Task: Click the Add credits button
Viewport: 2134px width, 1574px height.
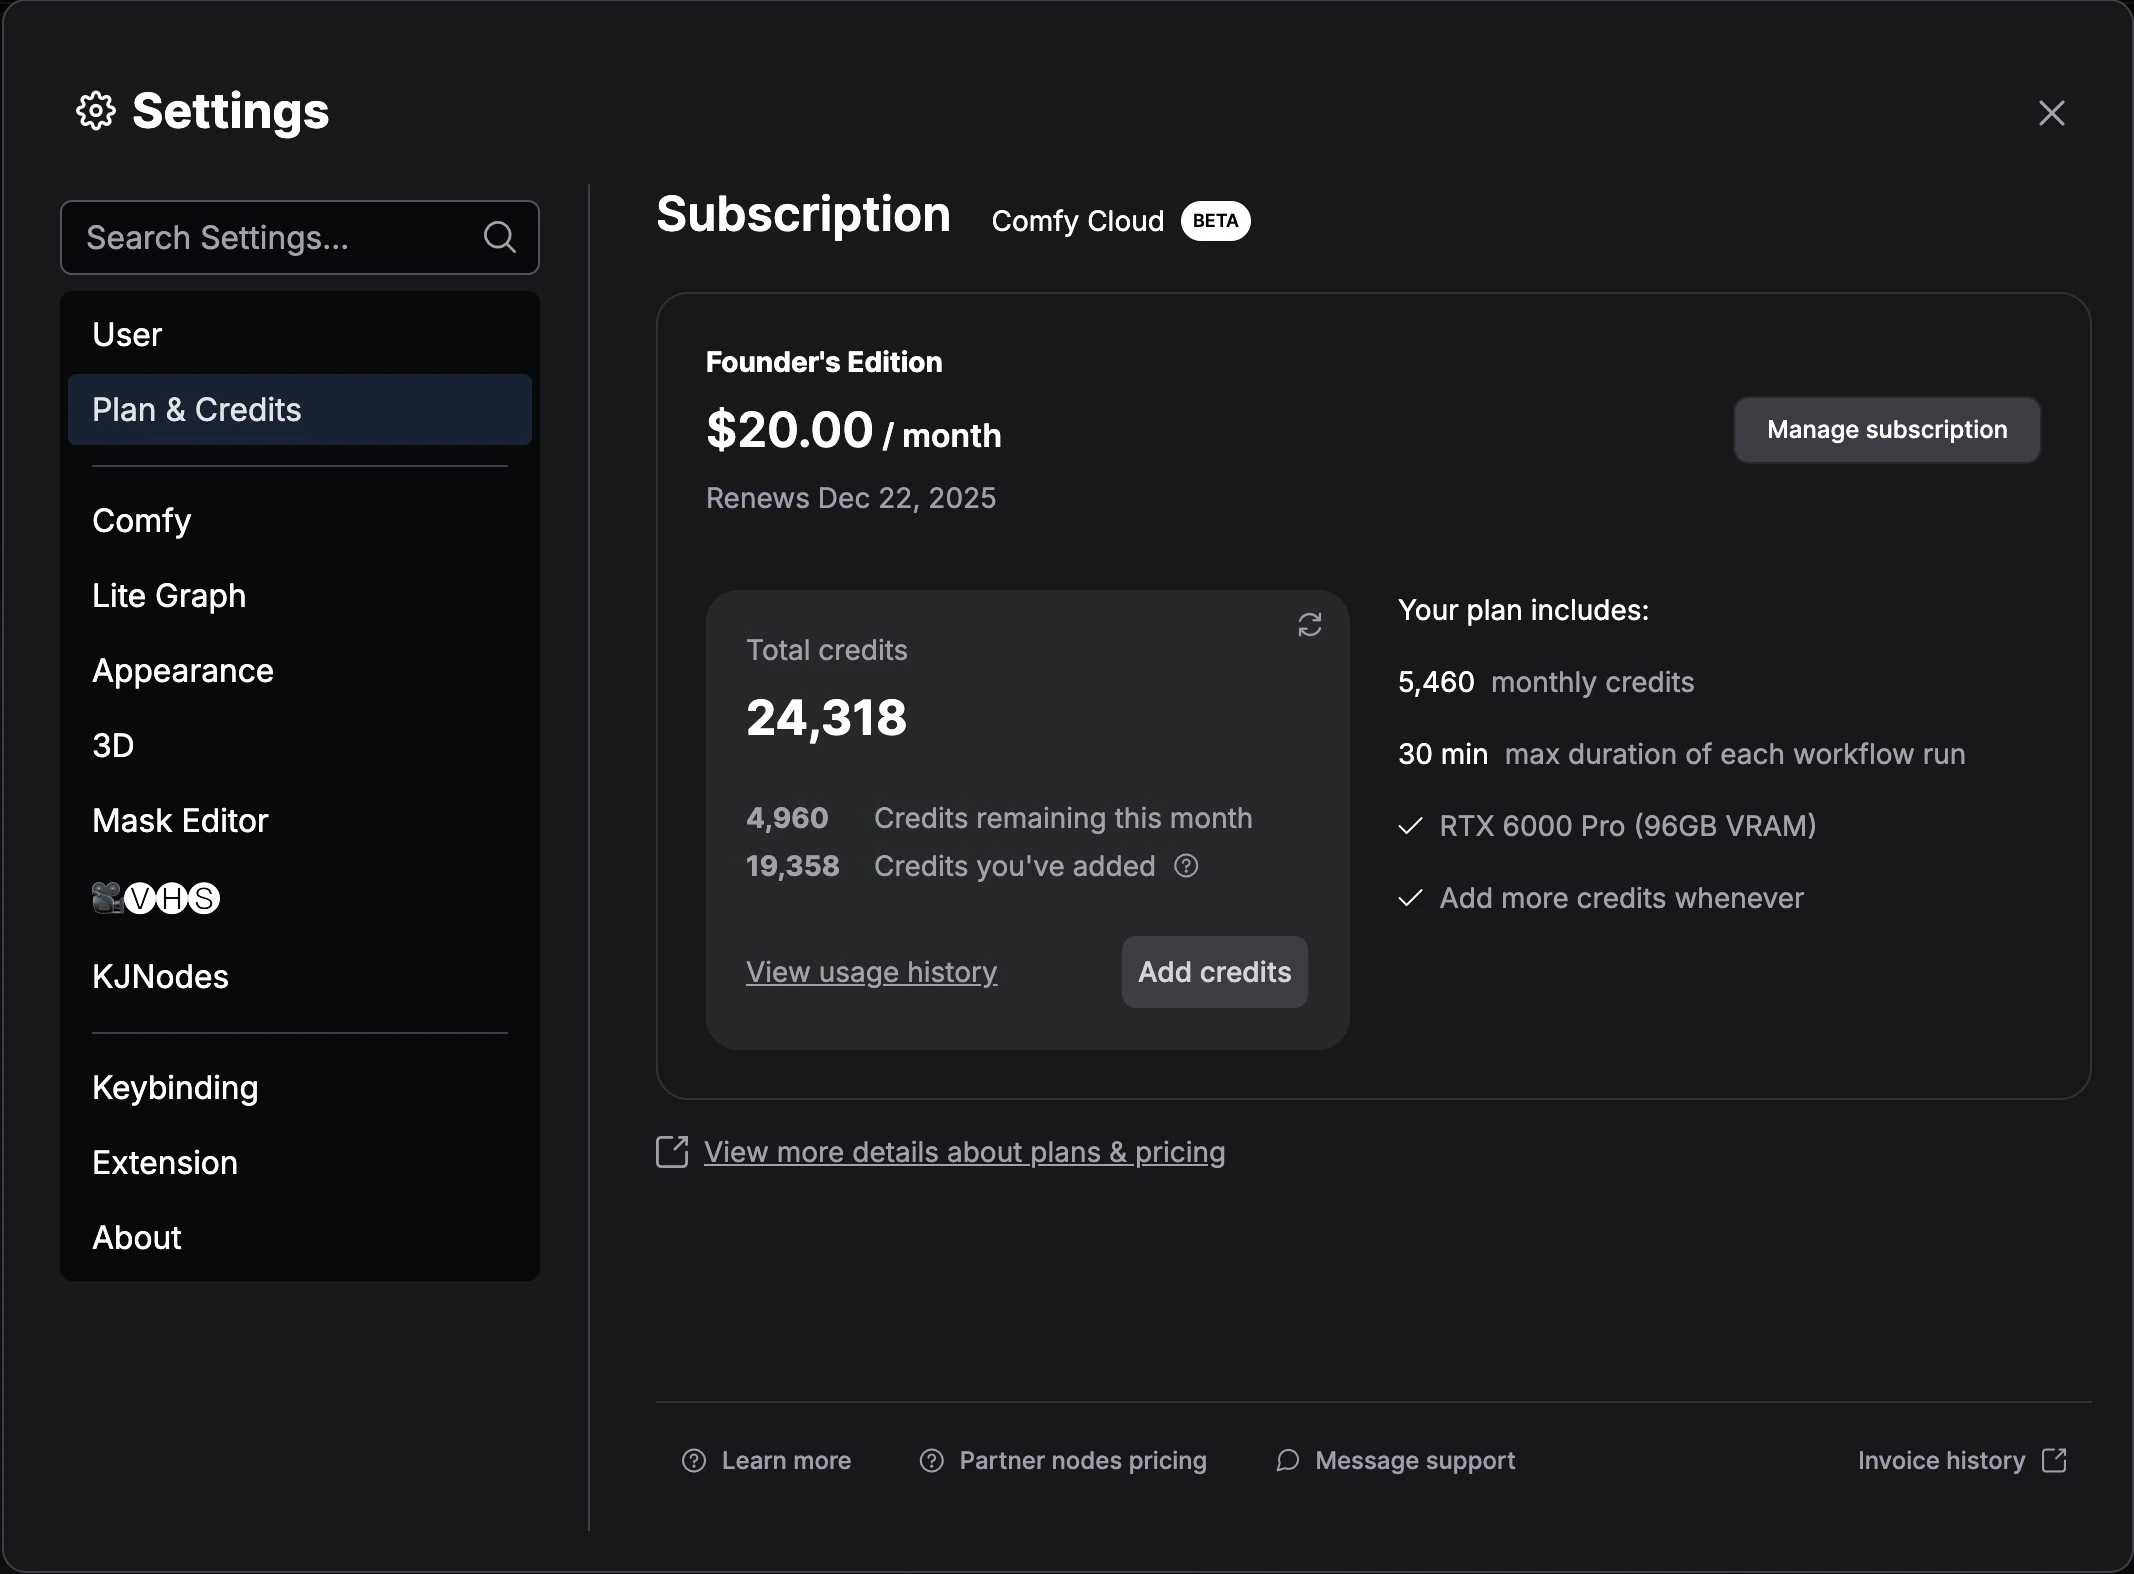Action: (x=1214, y=971)
